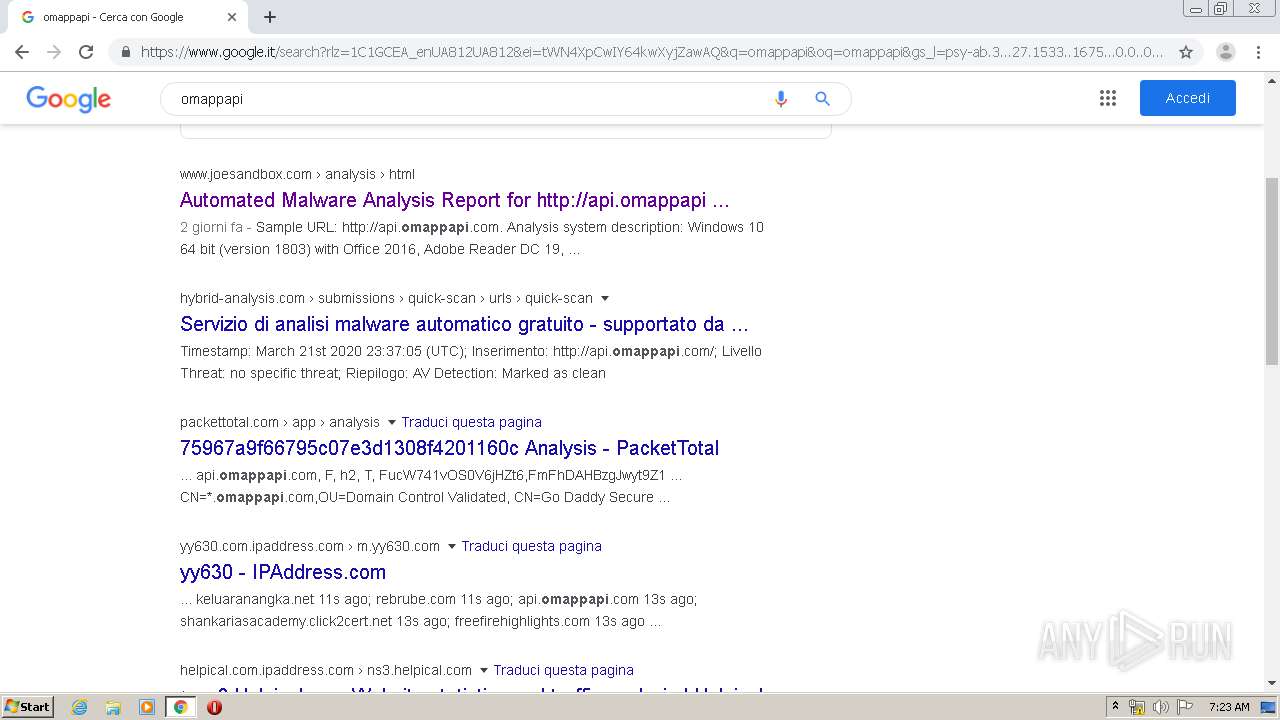Start voice search with microphone icon
1280x720 pixels.
[x=781, y=99]
